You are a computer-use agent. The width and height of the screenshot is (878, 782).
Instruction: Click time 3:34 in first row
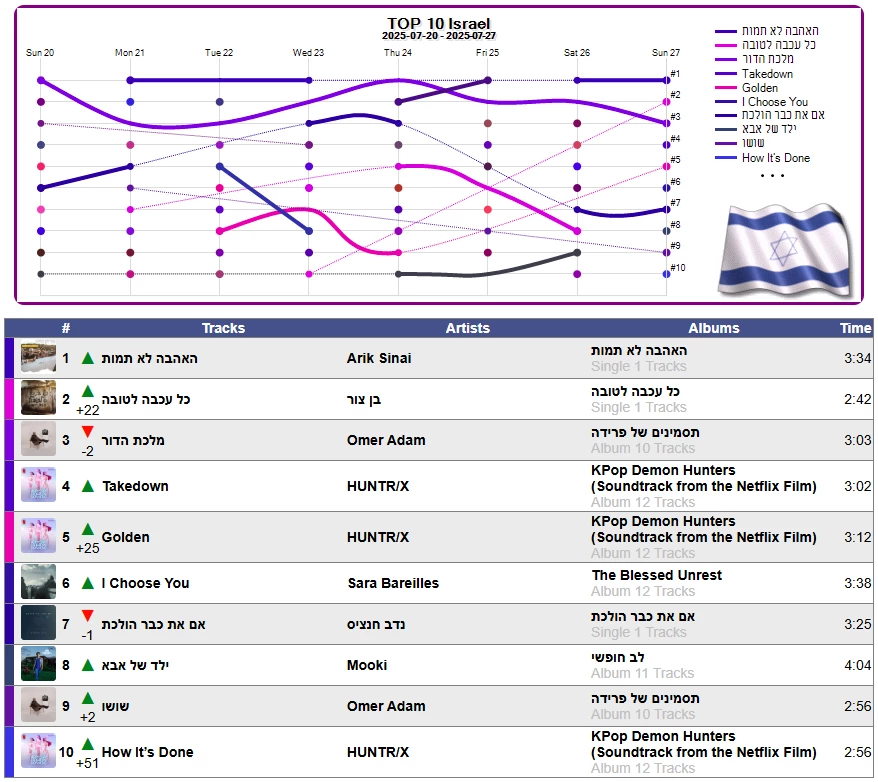click(857, 358)
